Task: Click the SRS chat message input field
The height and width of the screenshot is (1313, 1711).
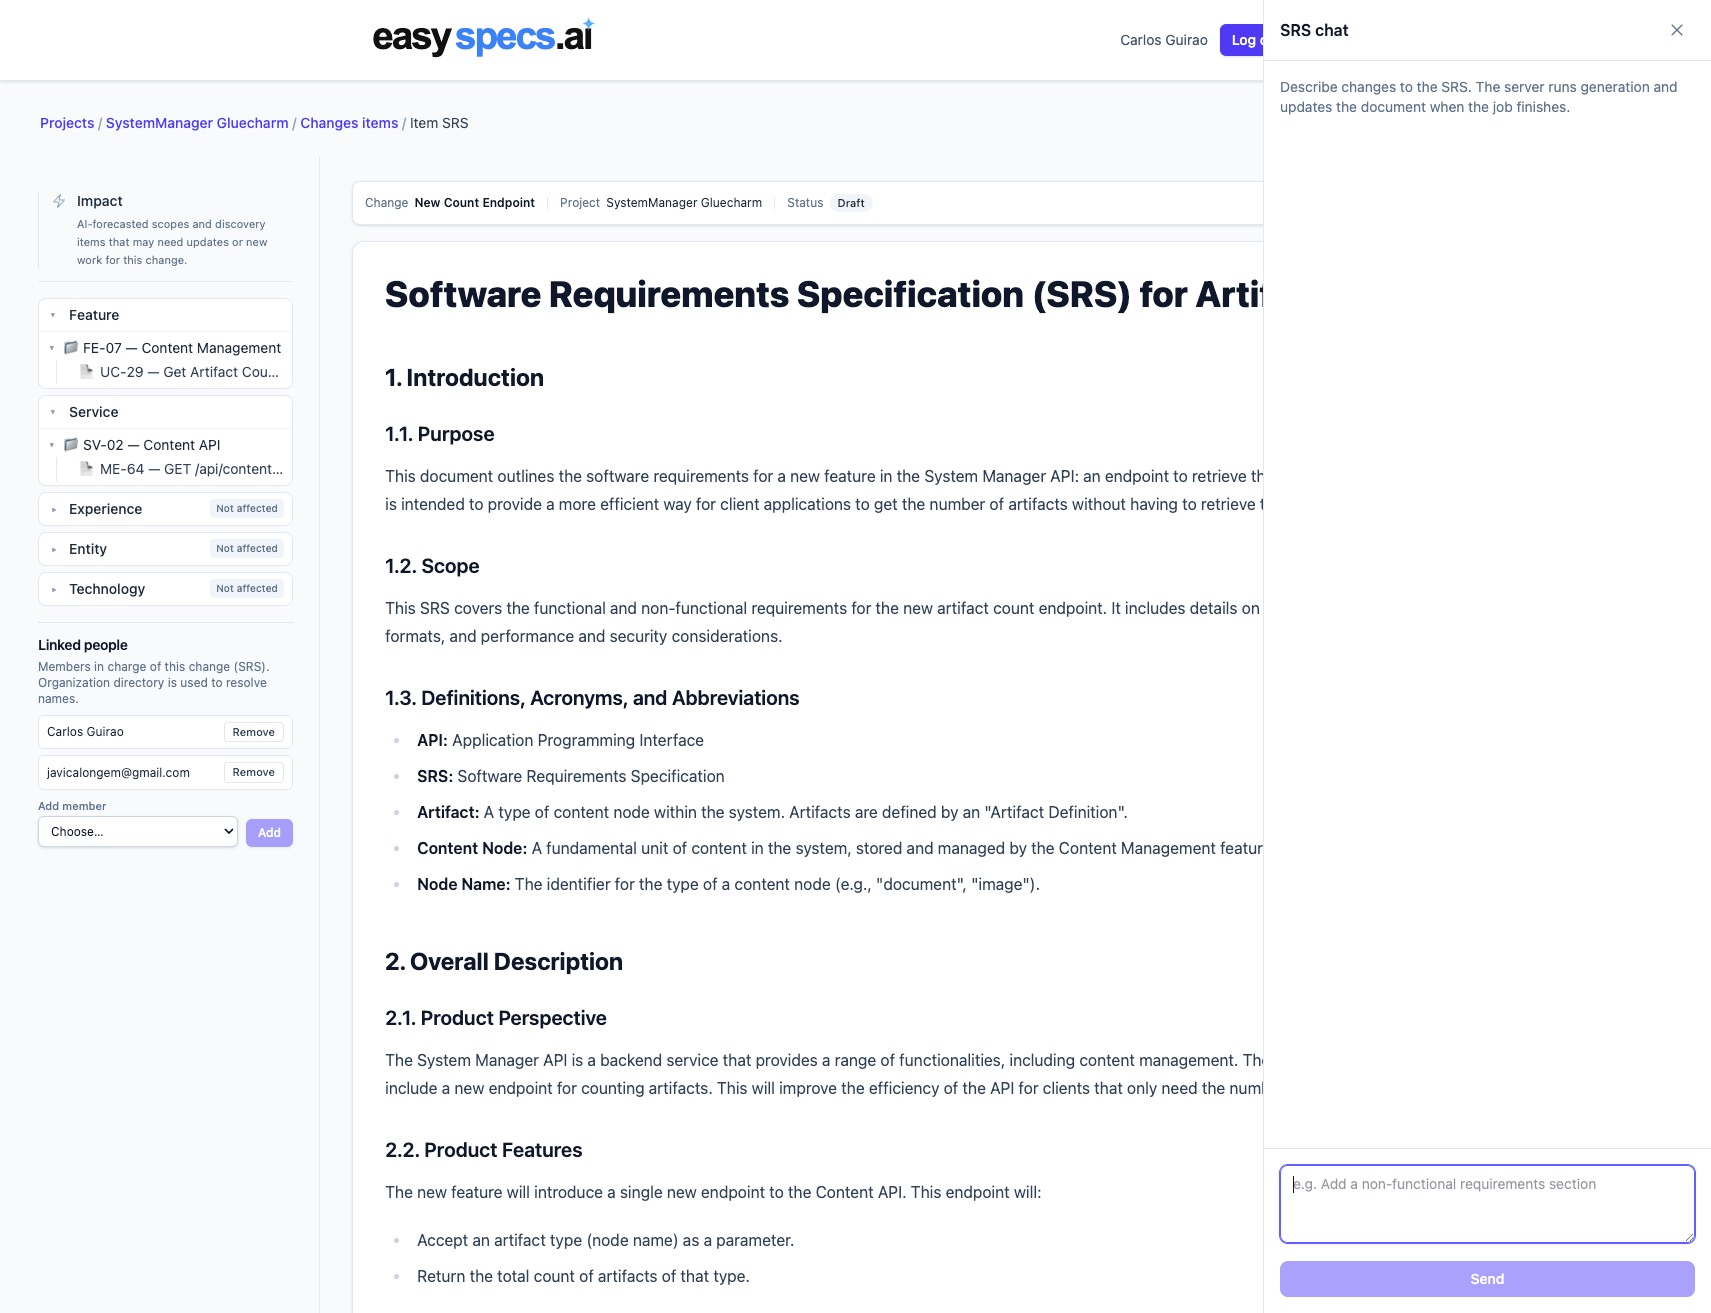Action: (x=1486, y=1203)
